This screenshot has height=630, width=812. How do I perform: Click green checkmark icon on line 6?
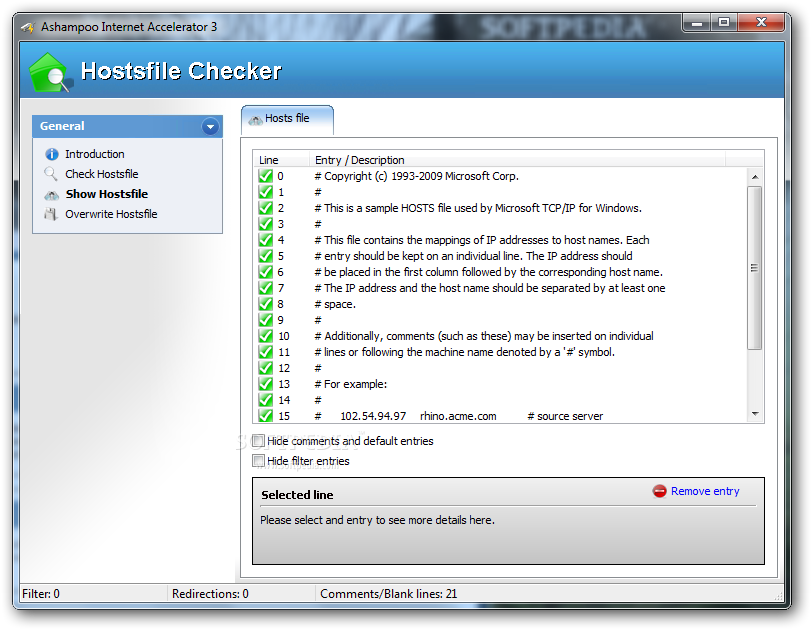266,272
